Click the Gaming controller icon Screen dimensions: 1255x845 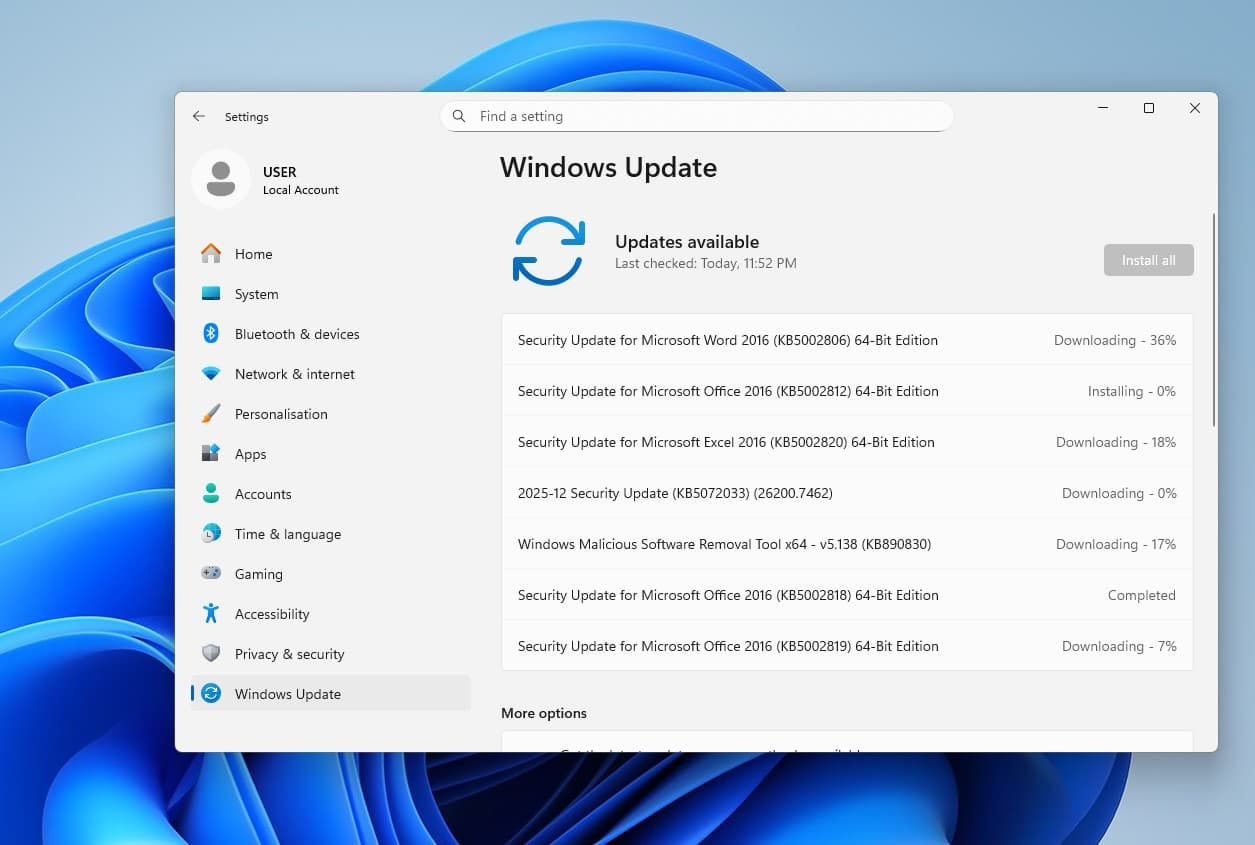coord(211,573)
